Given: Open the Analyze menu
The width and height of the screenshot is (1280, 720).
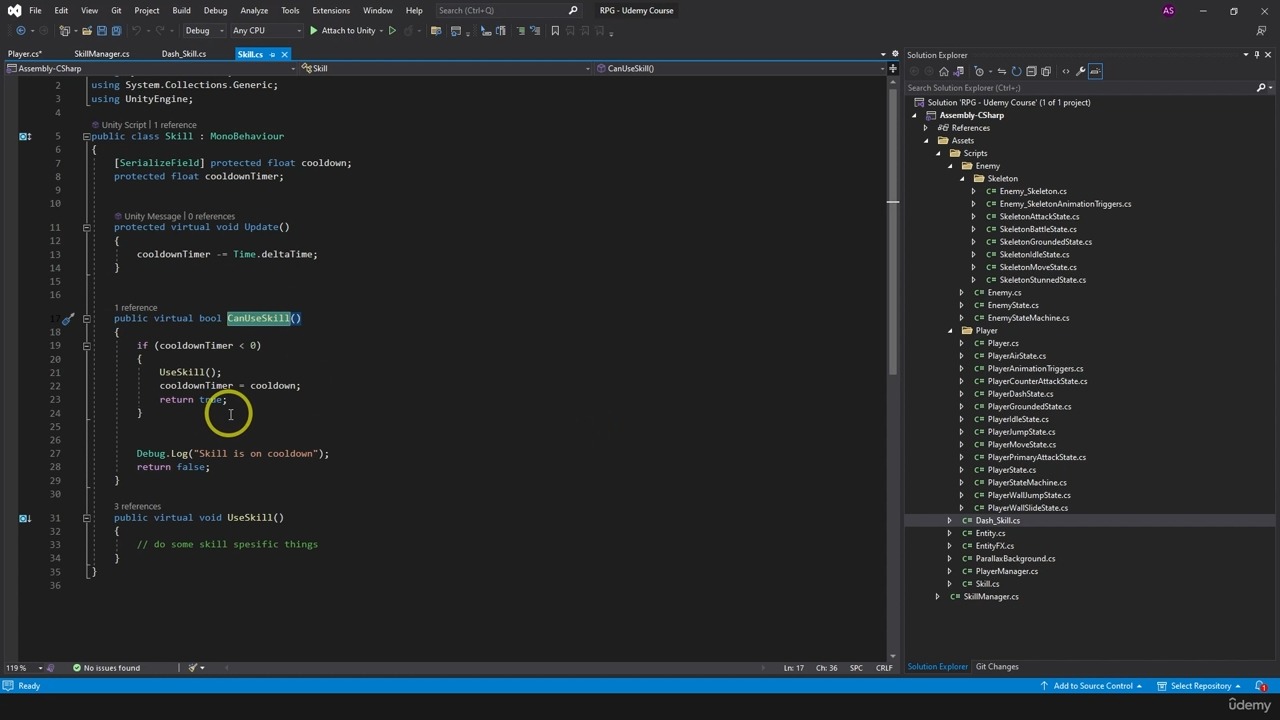Looking at the screenshot, I should click(x=254, y=11).
